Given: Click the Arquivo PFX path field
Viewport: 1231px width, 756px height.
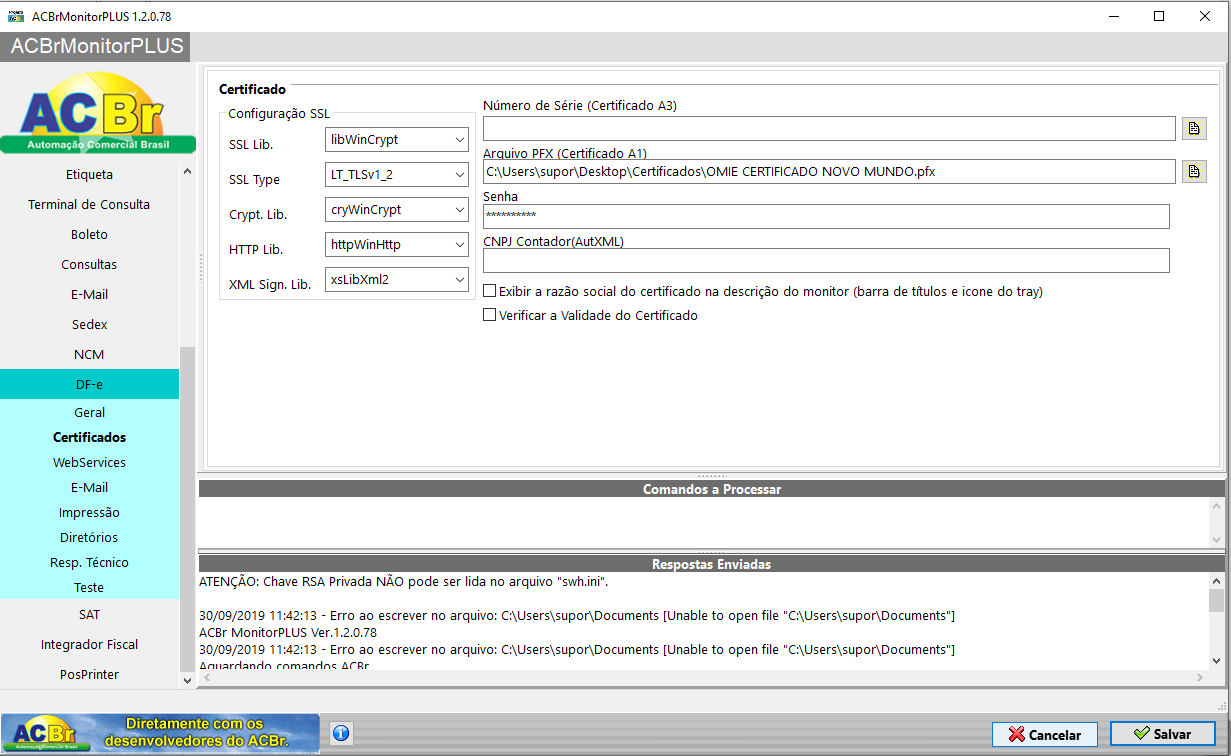Looking at the screenshot, I should coord(829,171).
